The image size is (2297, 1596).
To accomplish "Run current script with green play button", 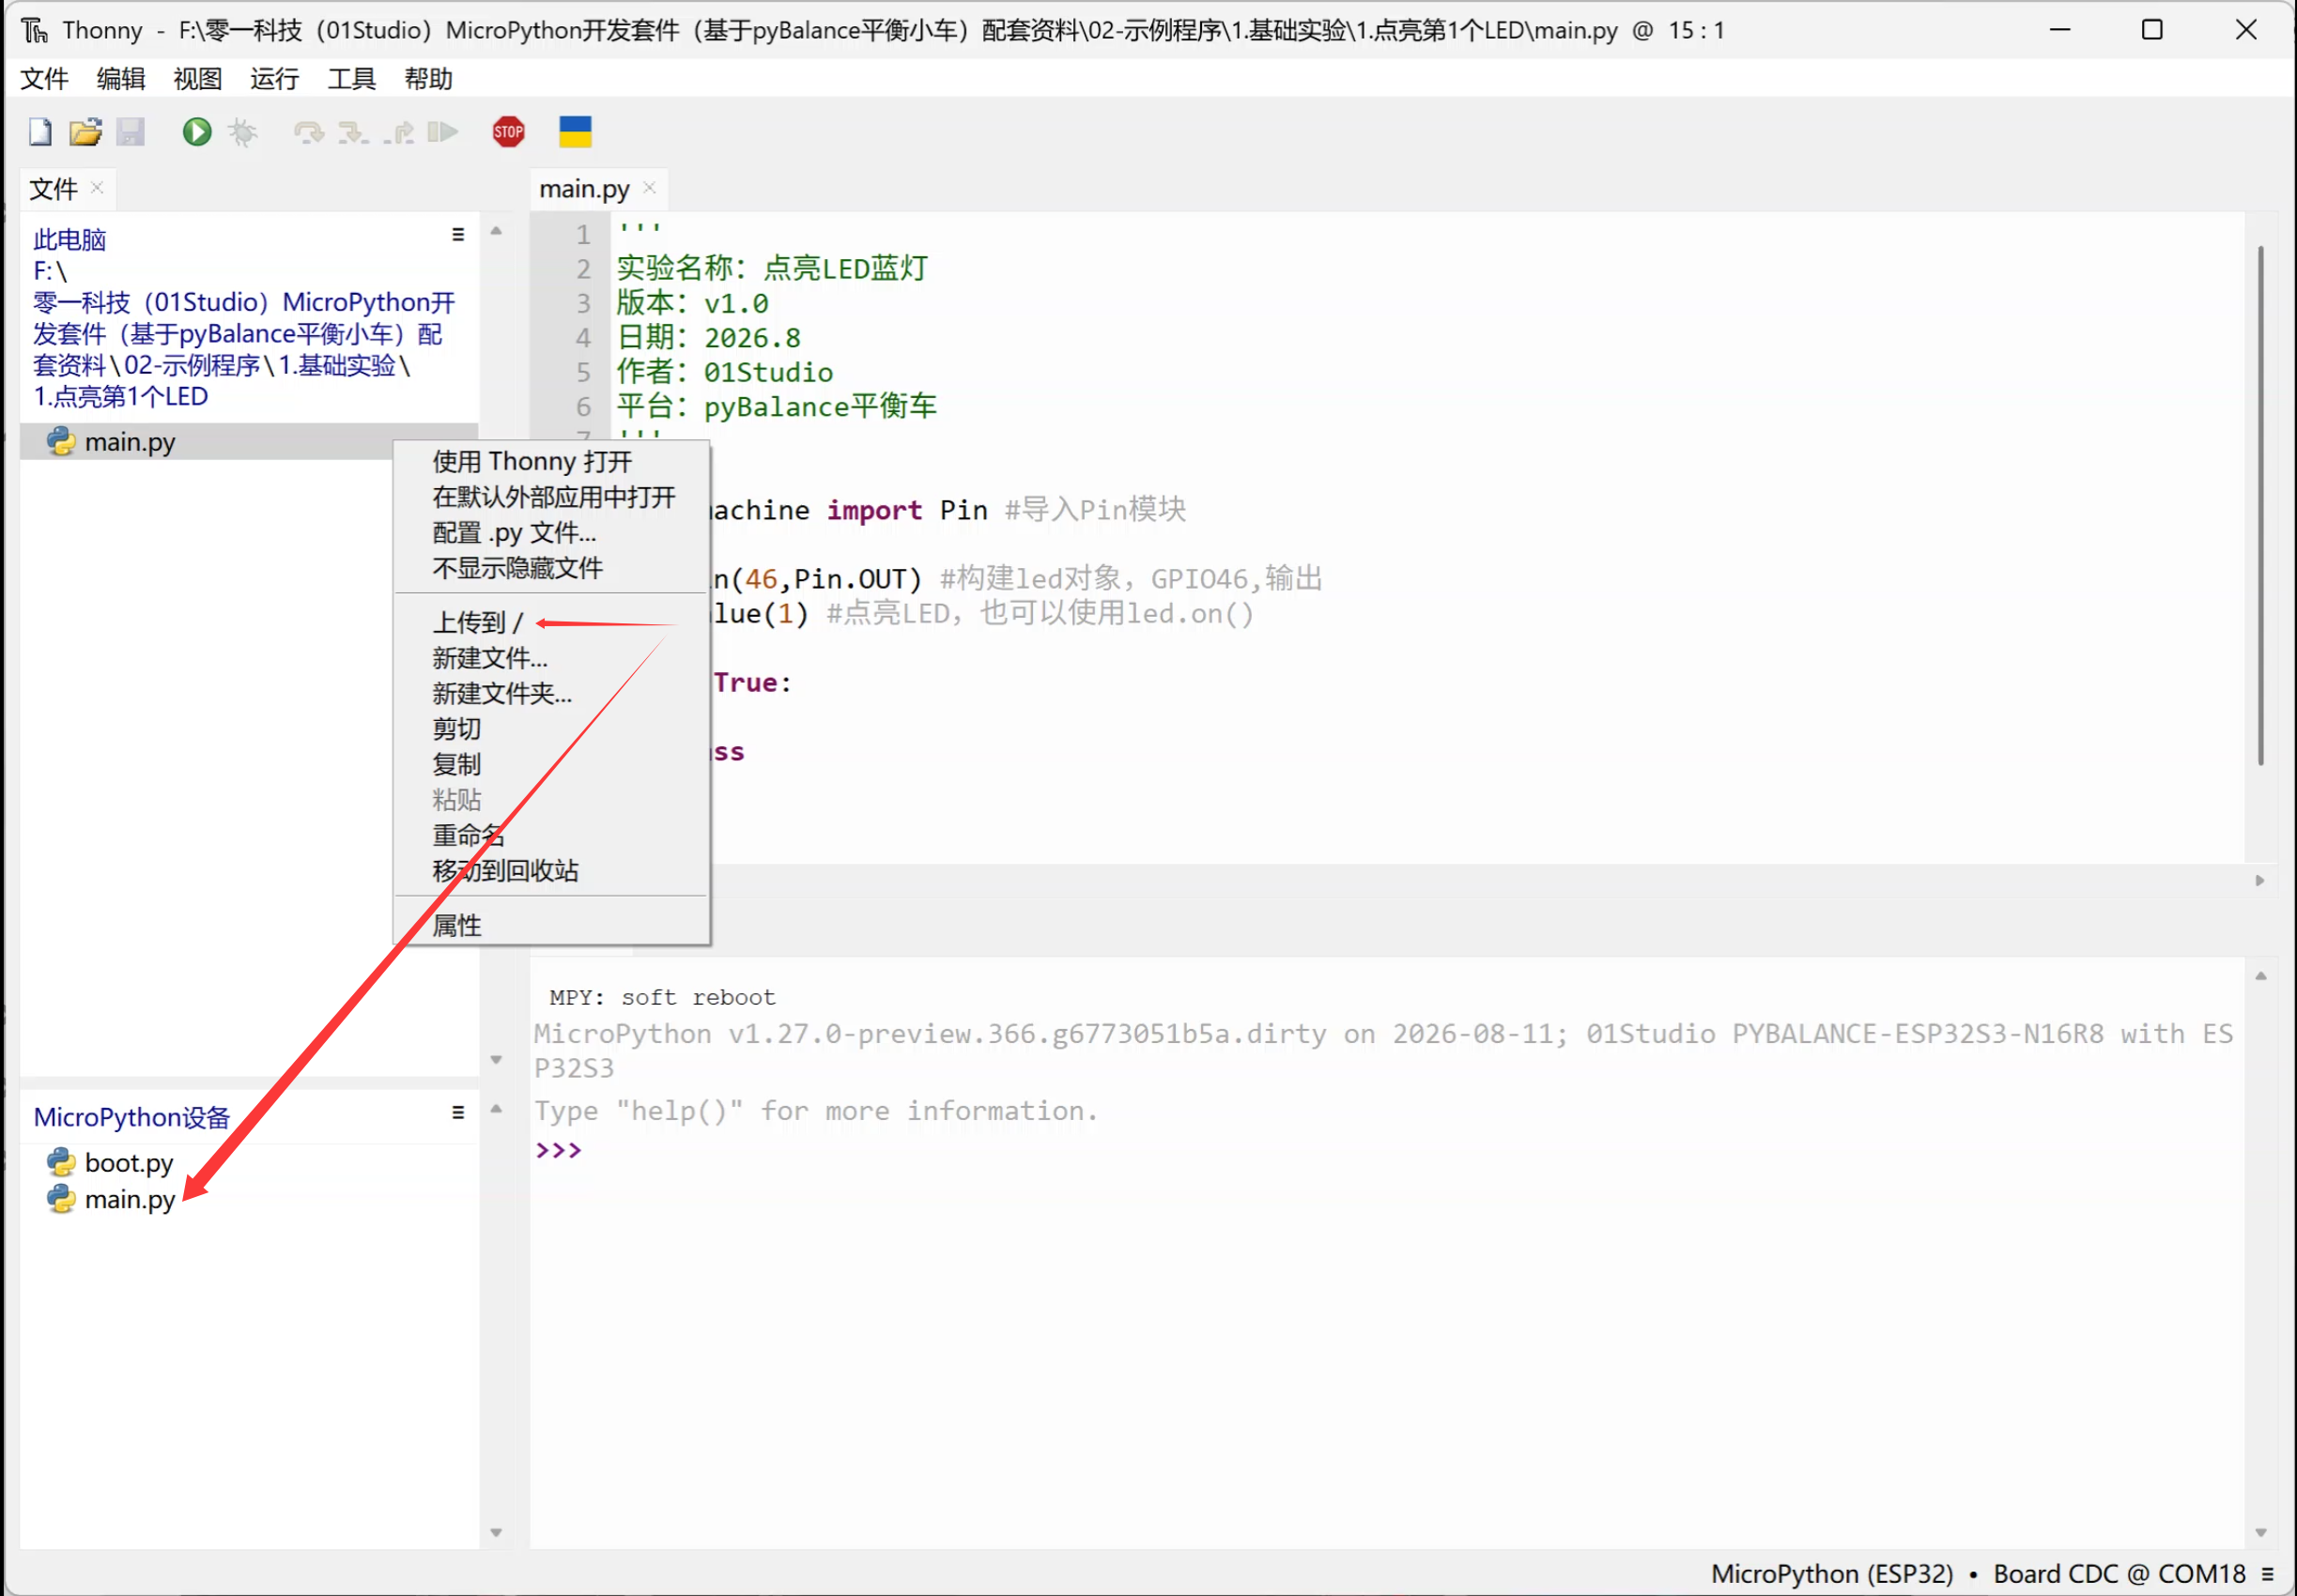I will tap(197, 132).
